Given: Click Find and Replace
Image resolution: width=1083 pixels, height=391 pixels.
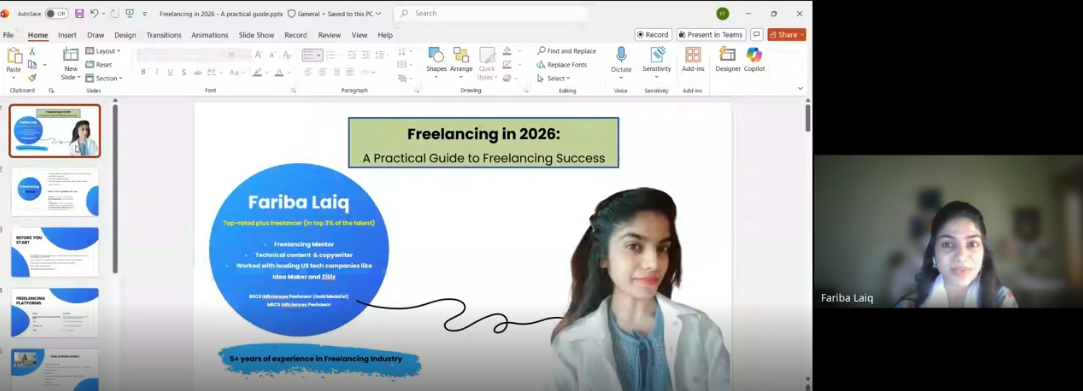Looking at the screenshot, I should click(x=566, y=51).
